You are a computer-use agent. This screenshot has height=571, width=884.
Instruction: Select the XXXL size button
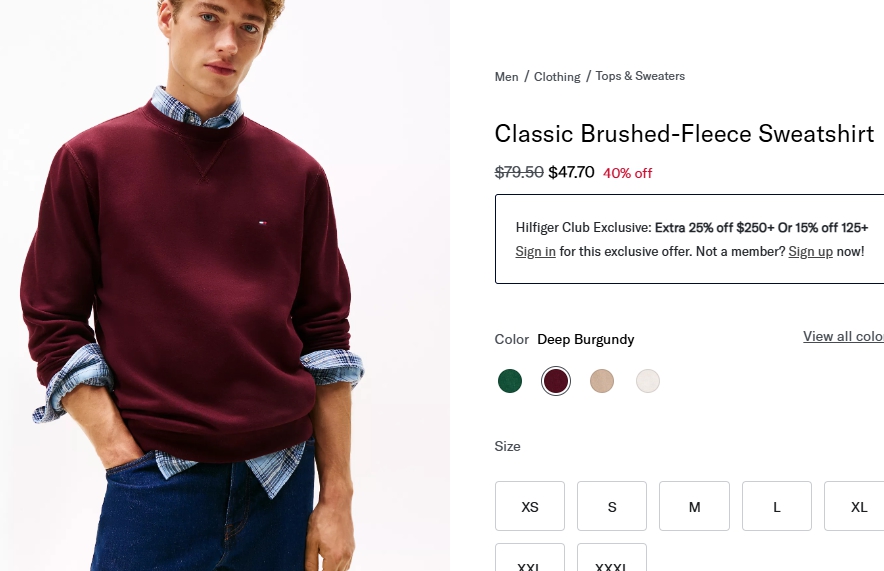tap(612, 560)
